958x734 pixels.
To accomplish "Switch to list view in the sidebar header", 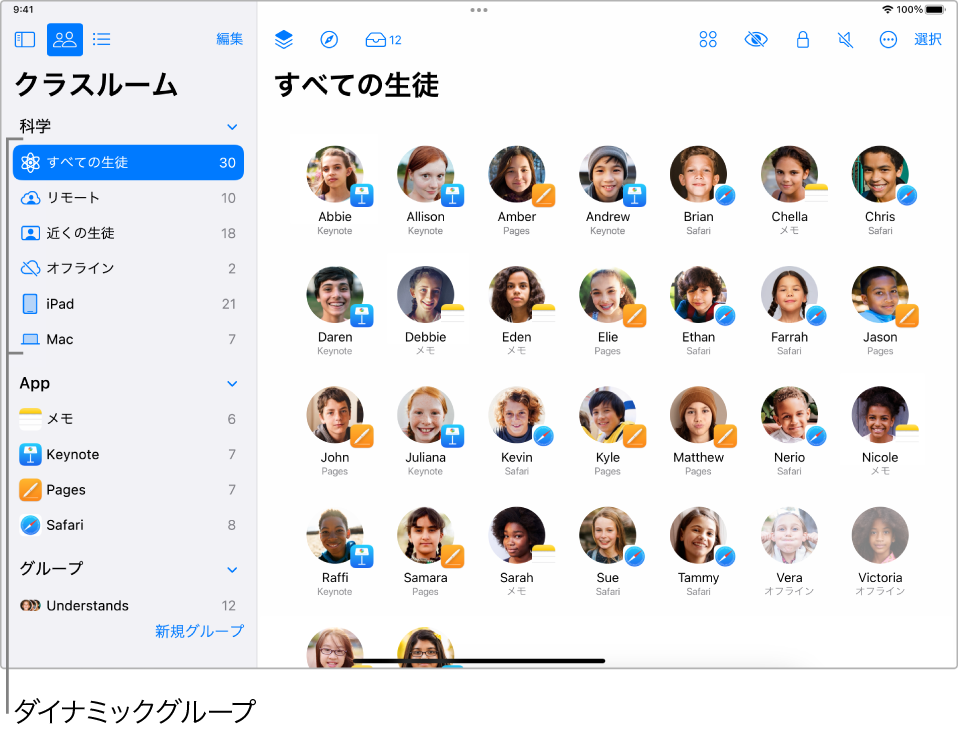I will click(x=101, y=39).
